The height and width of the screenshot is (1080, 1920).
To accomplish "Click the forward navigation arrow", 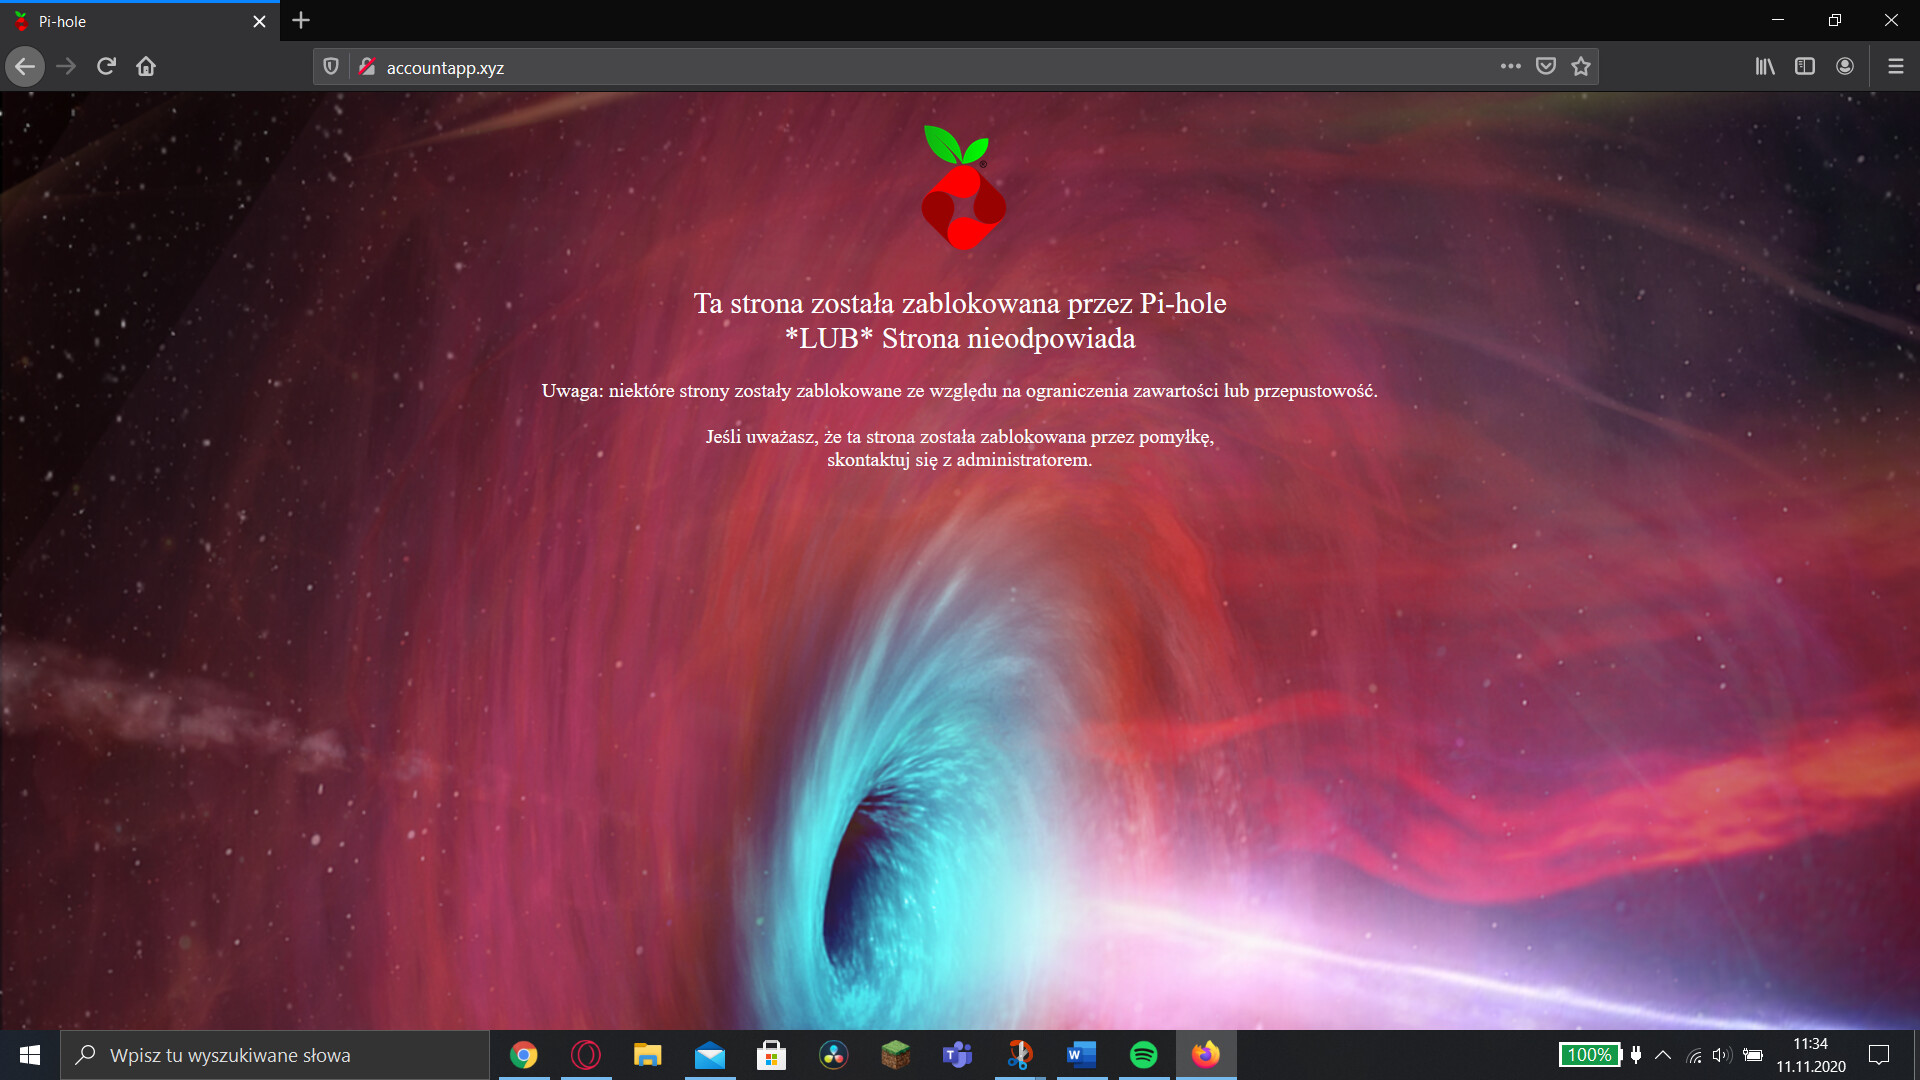I will pyautogui.click(x=66, y=67).
